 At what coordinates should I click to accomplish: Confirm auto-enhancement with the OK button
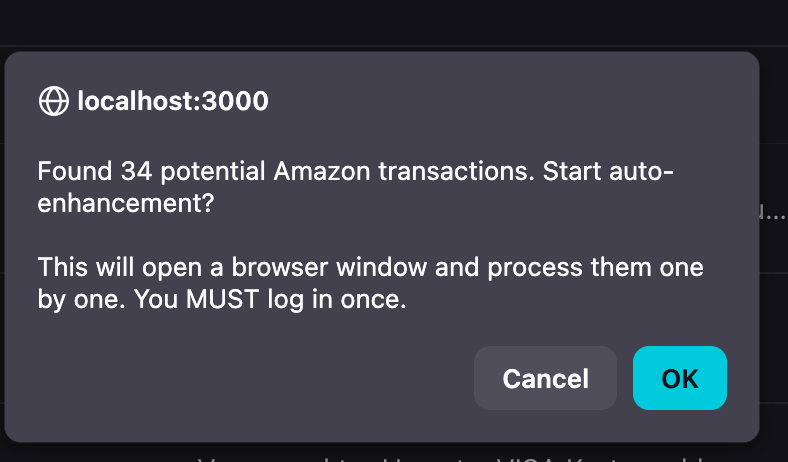click(680, 378)
